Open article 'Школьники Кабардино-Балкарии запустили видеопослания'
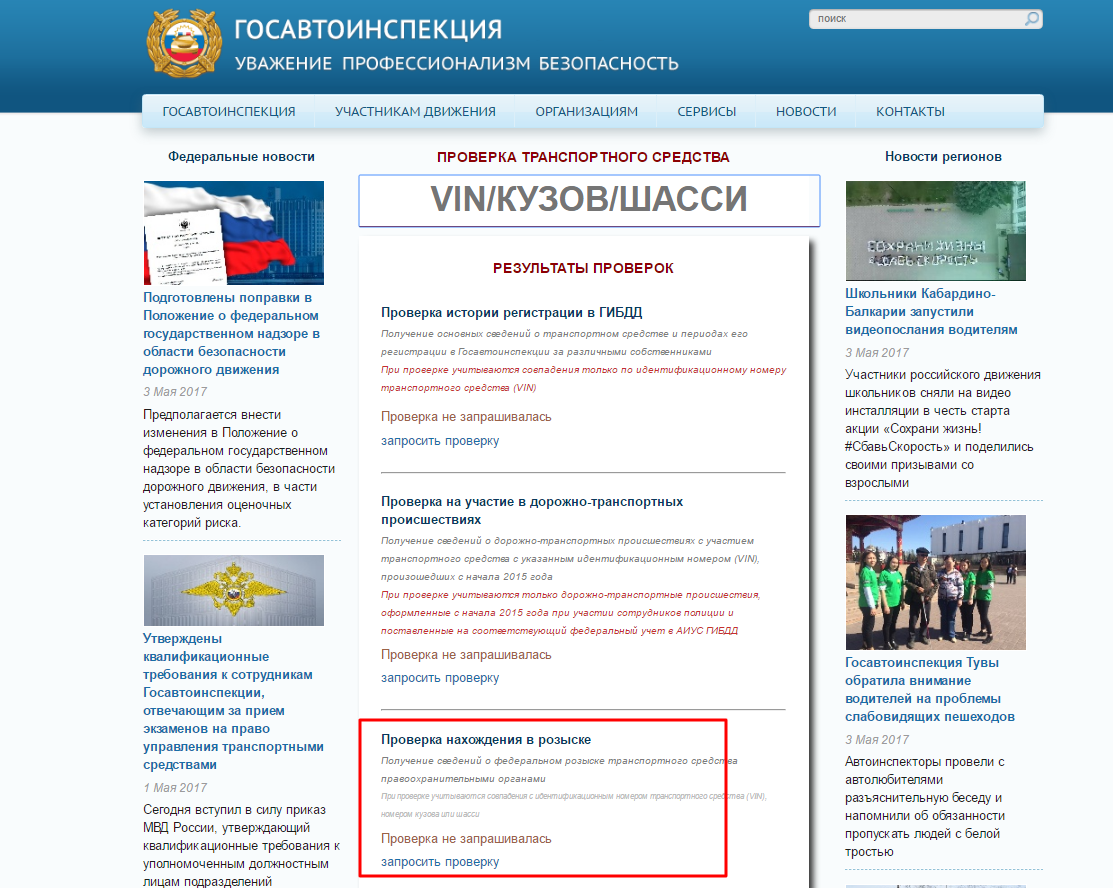This screenshot has height=888, width=1113. coord(931,312)
